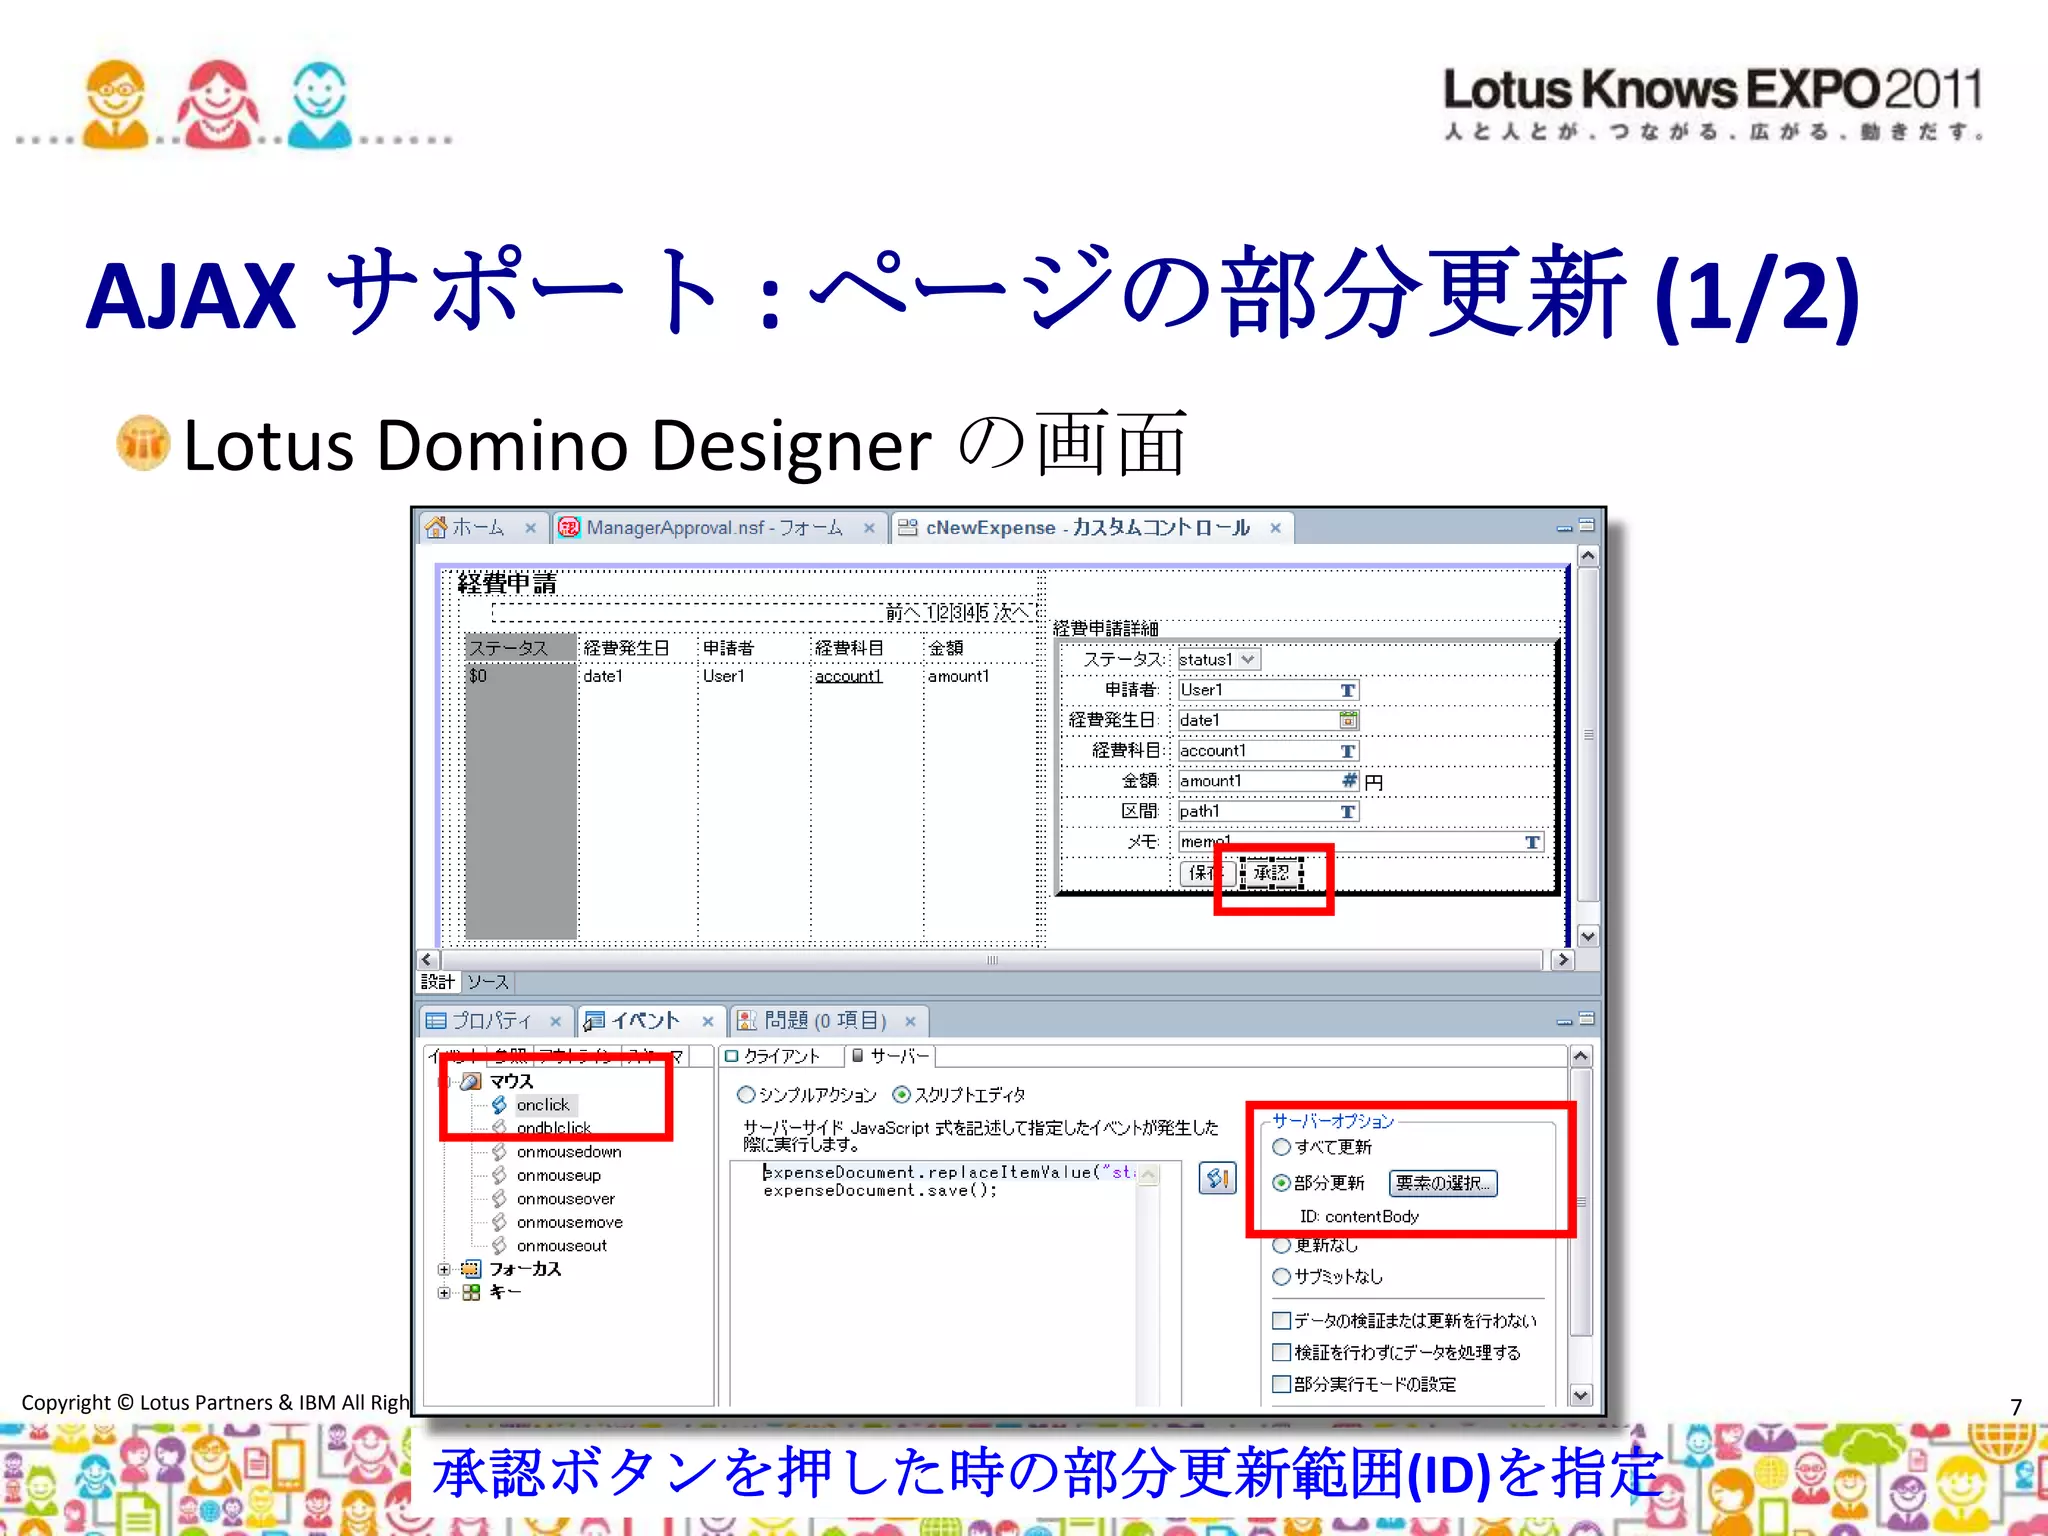Select the 保存 button in the form
The height and width of the screenshot is (1536, 2048).
tap(1207, 873)
